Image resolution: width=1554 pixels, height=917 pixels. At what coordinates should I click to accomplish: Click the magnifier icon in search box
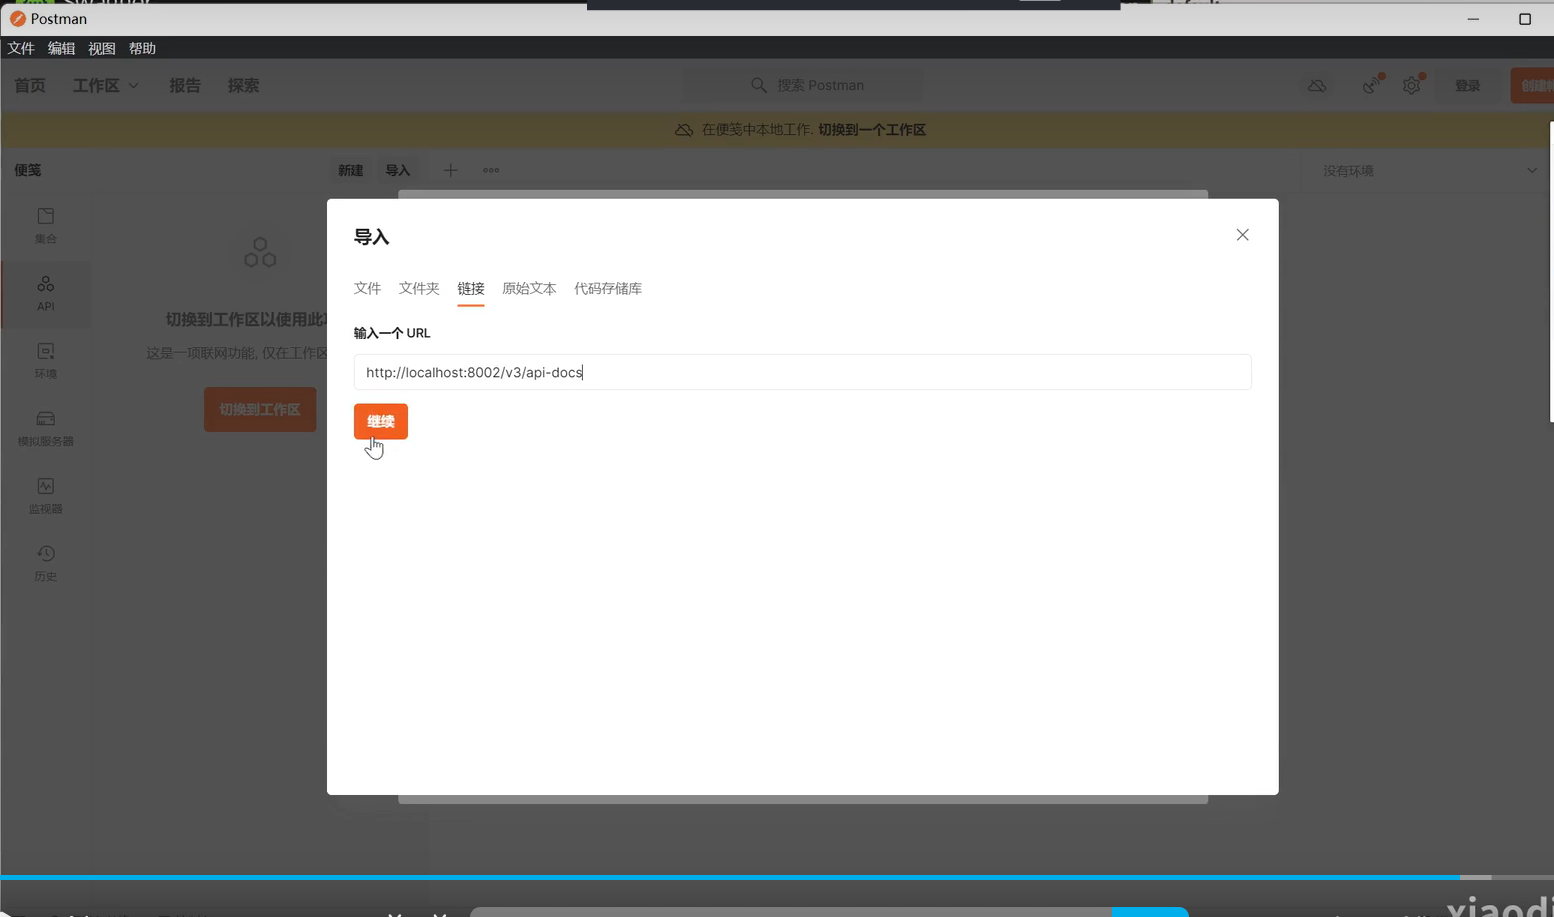pos(759,85)
